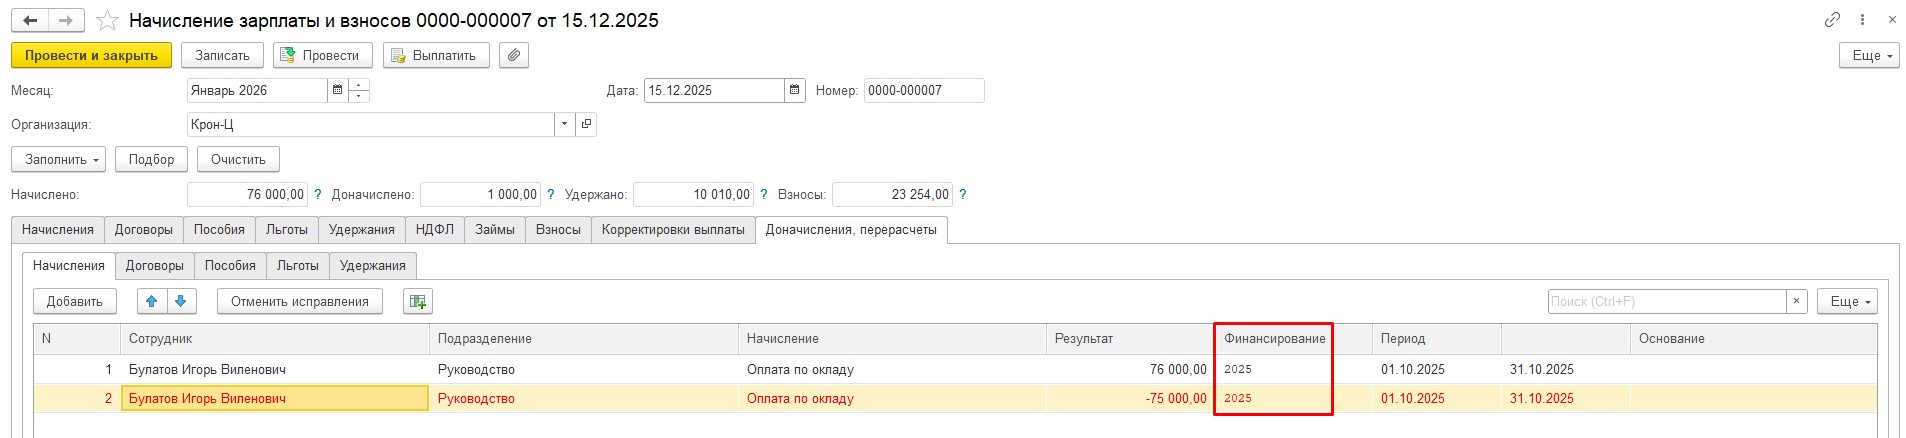This screenshot has height=438, width=1906.
Task: Click the Очистить button
Action: tap(238, 160)
